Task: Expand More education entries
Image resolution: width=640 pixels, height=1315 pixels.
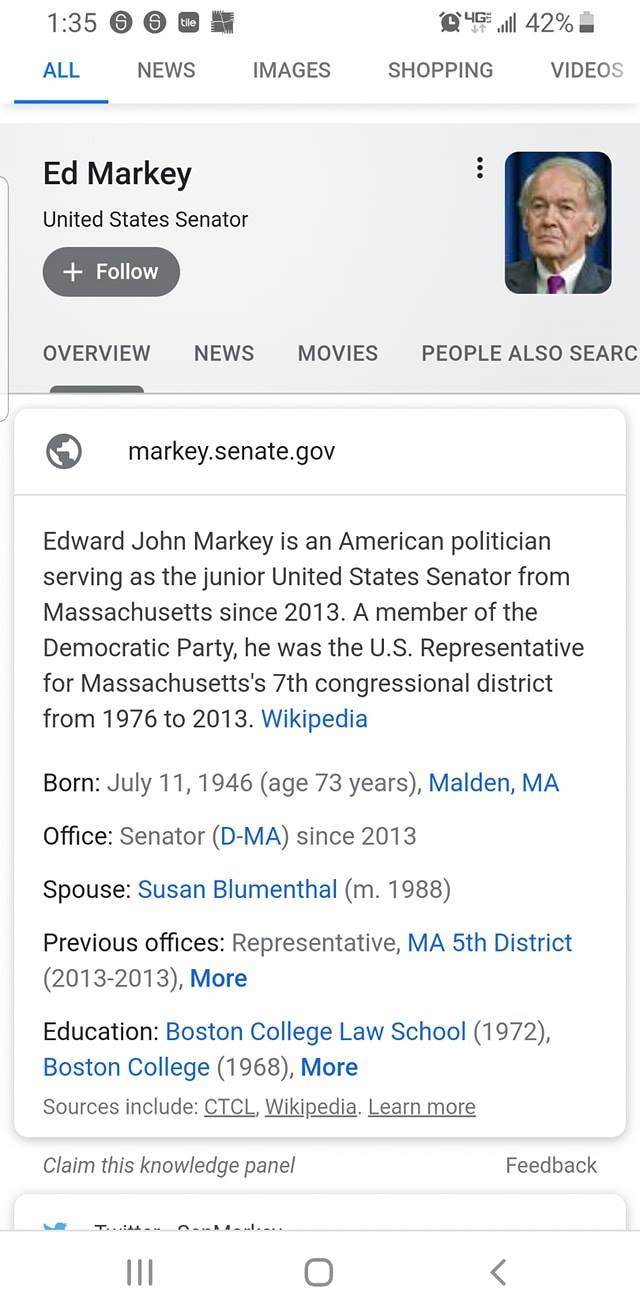Action: 329,1067
